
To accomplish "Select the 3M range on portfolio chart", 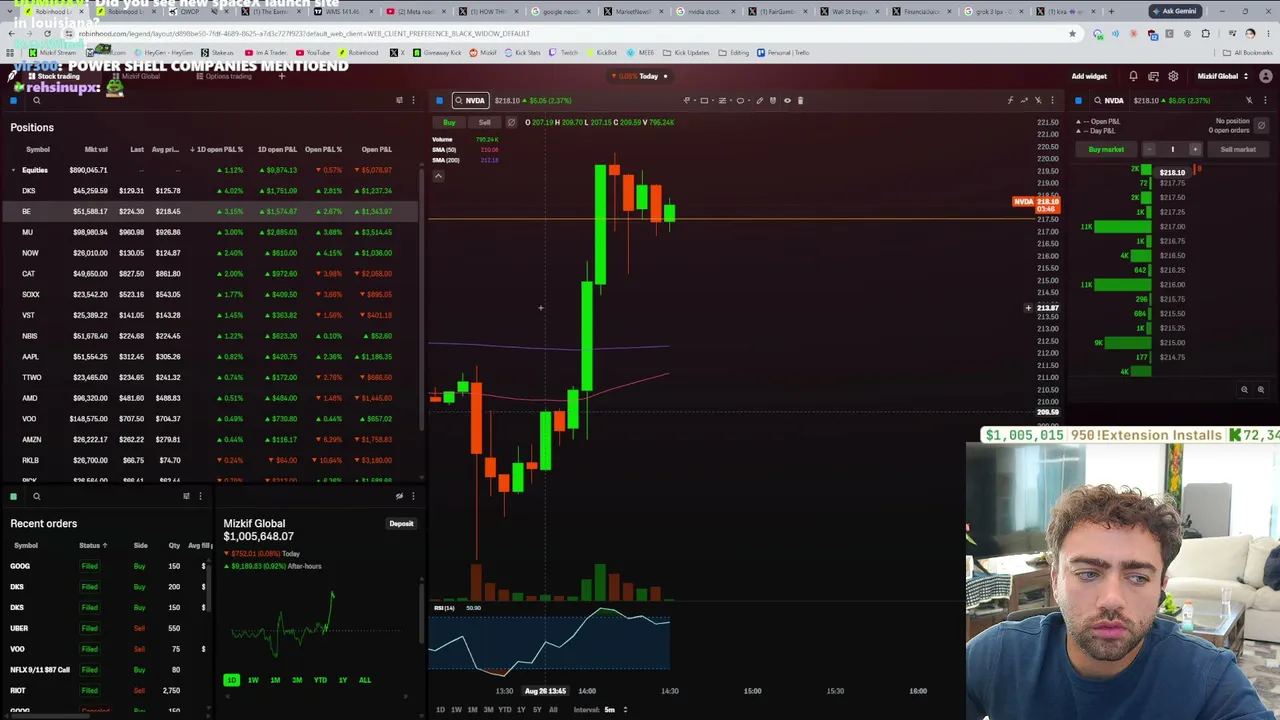I will click(297, 680).
